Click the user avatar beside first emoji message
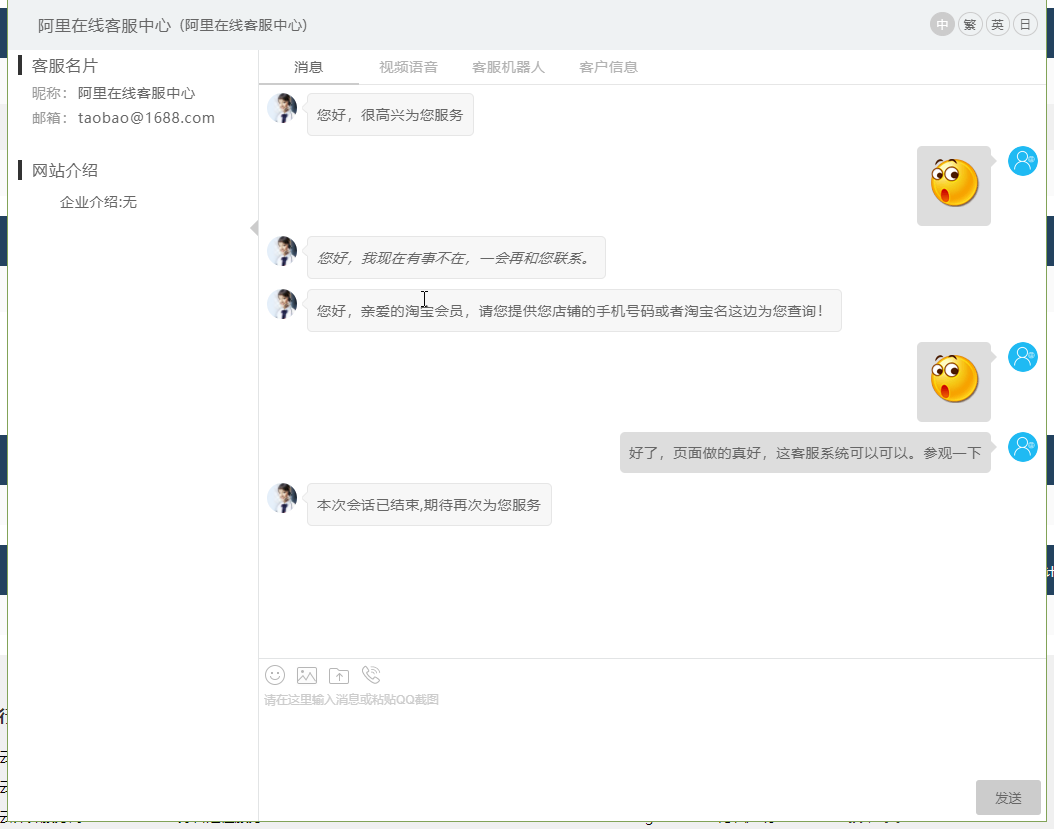 (1022, 161)
